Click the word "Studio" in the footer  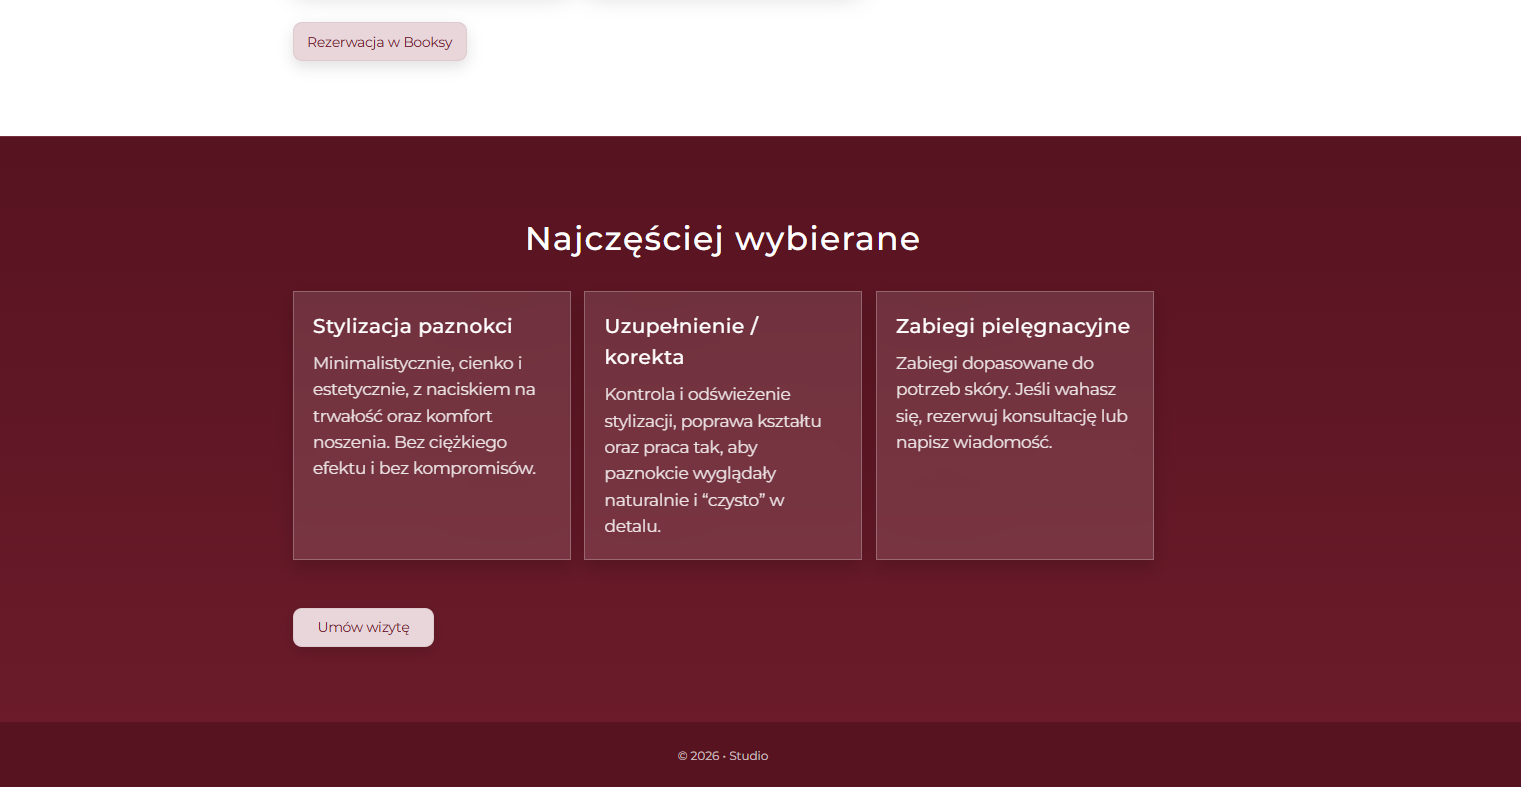(x=748, y=756)
